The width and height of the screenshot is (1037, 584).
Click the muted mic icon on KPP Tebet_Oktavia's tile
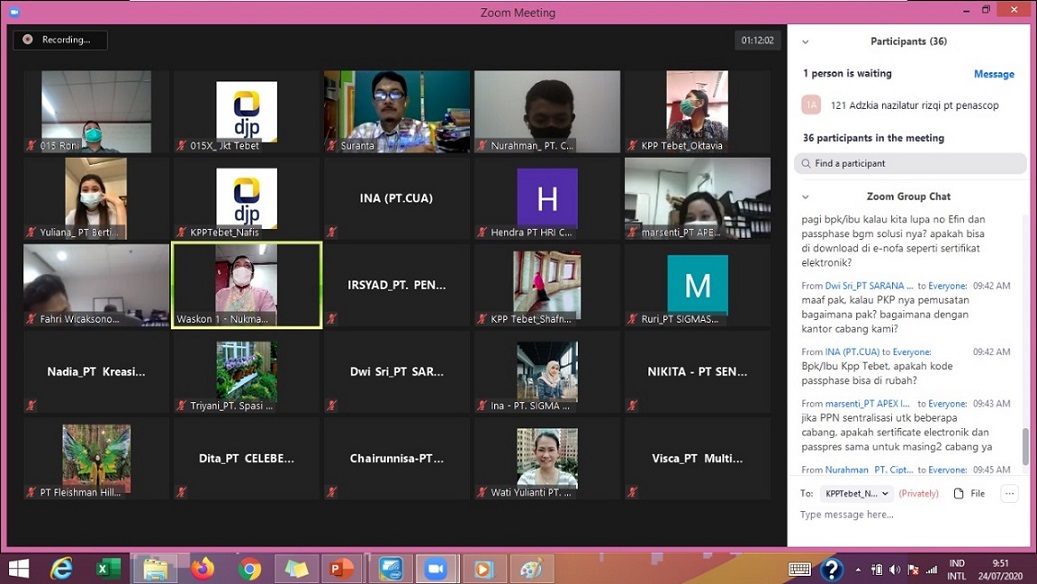click(x=633, y=146)
